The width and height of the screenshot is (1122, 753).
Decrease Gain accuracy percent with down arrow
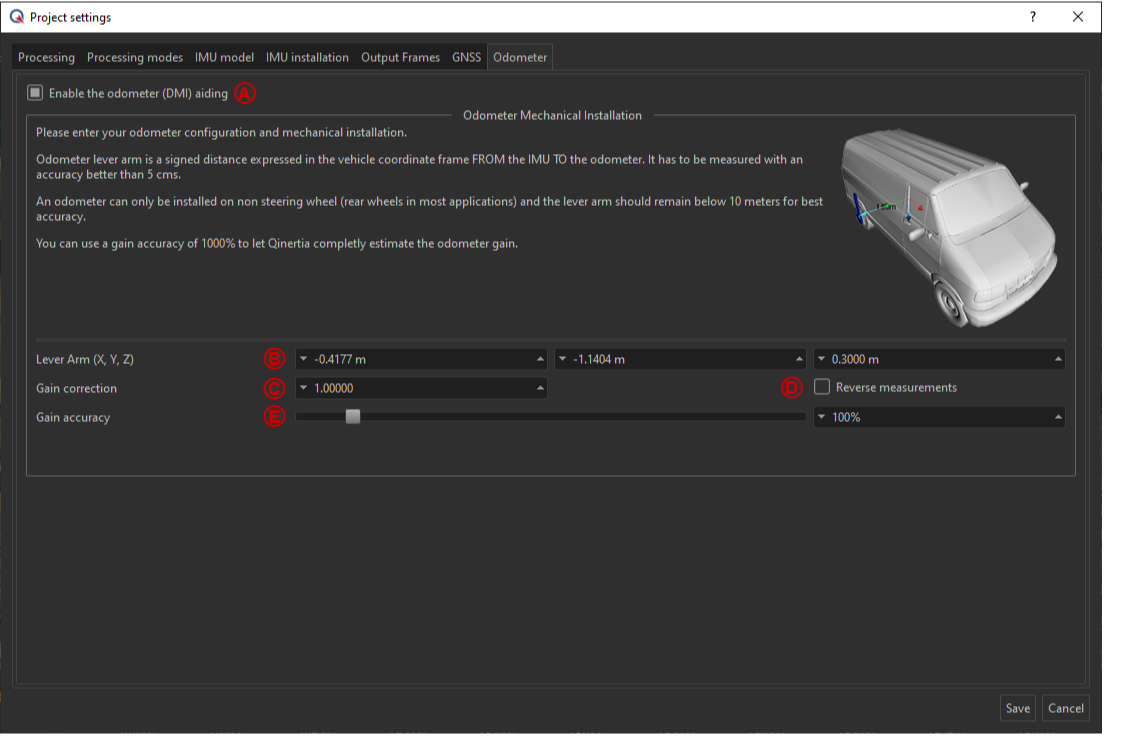tap(821, 417)
